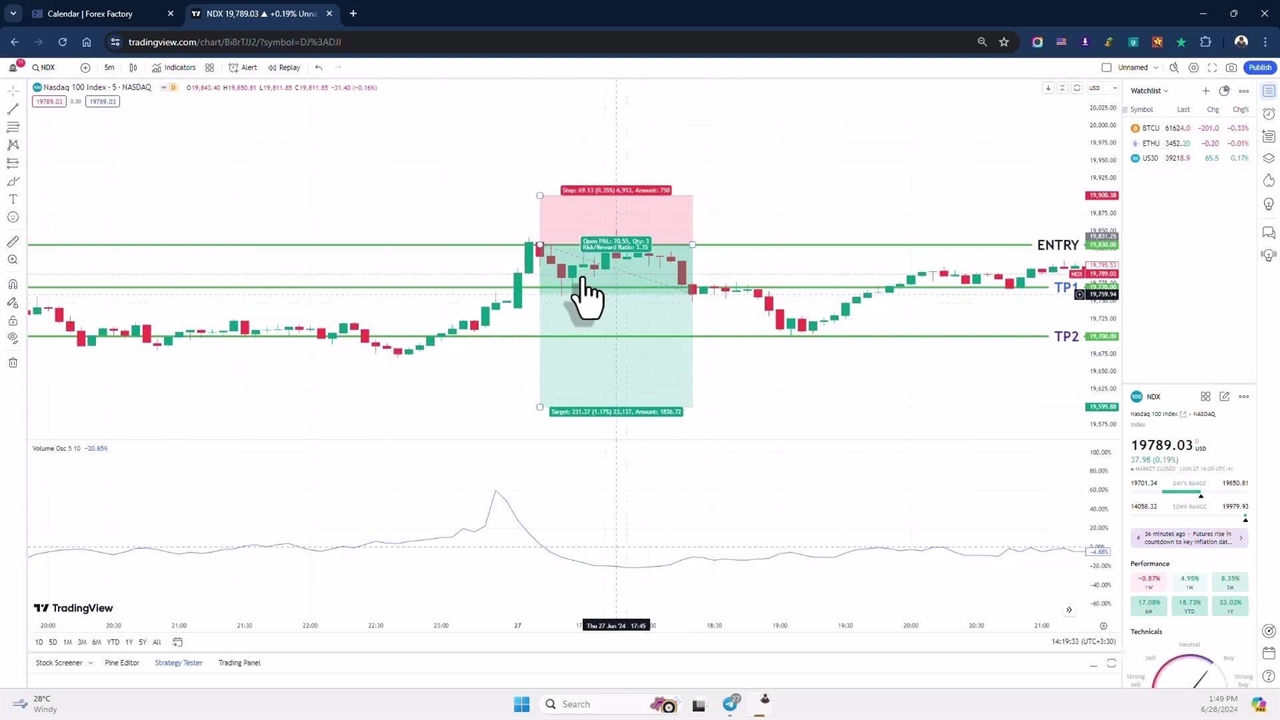Open the Trading Panel tab

[x=239, y=663]
